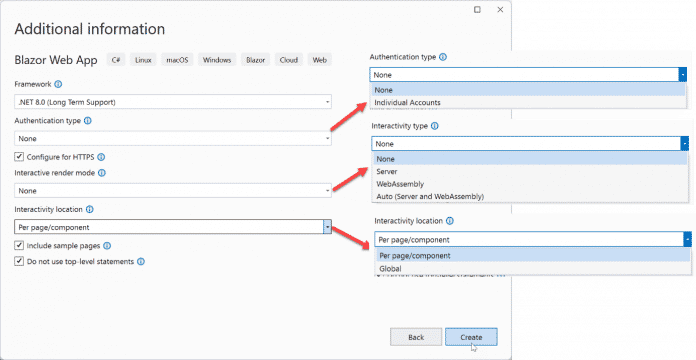Viewport: 696px width, 360px height.
Task: Select None in the Interactivity type list
Action: (530, 159)
